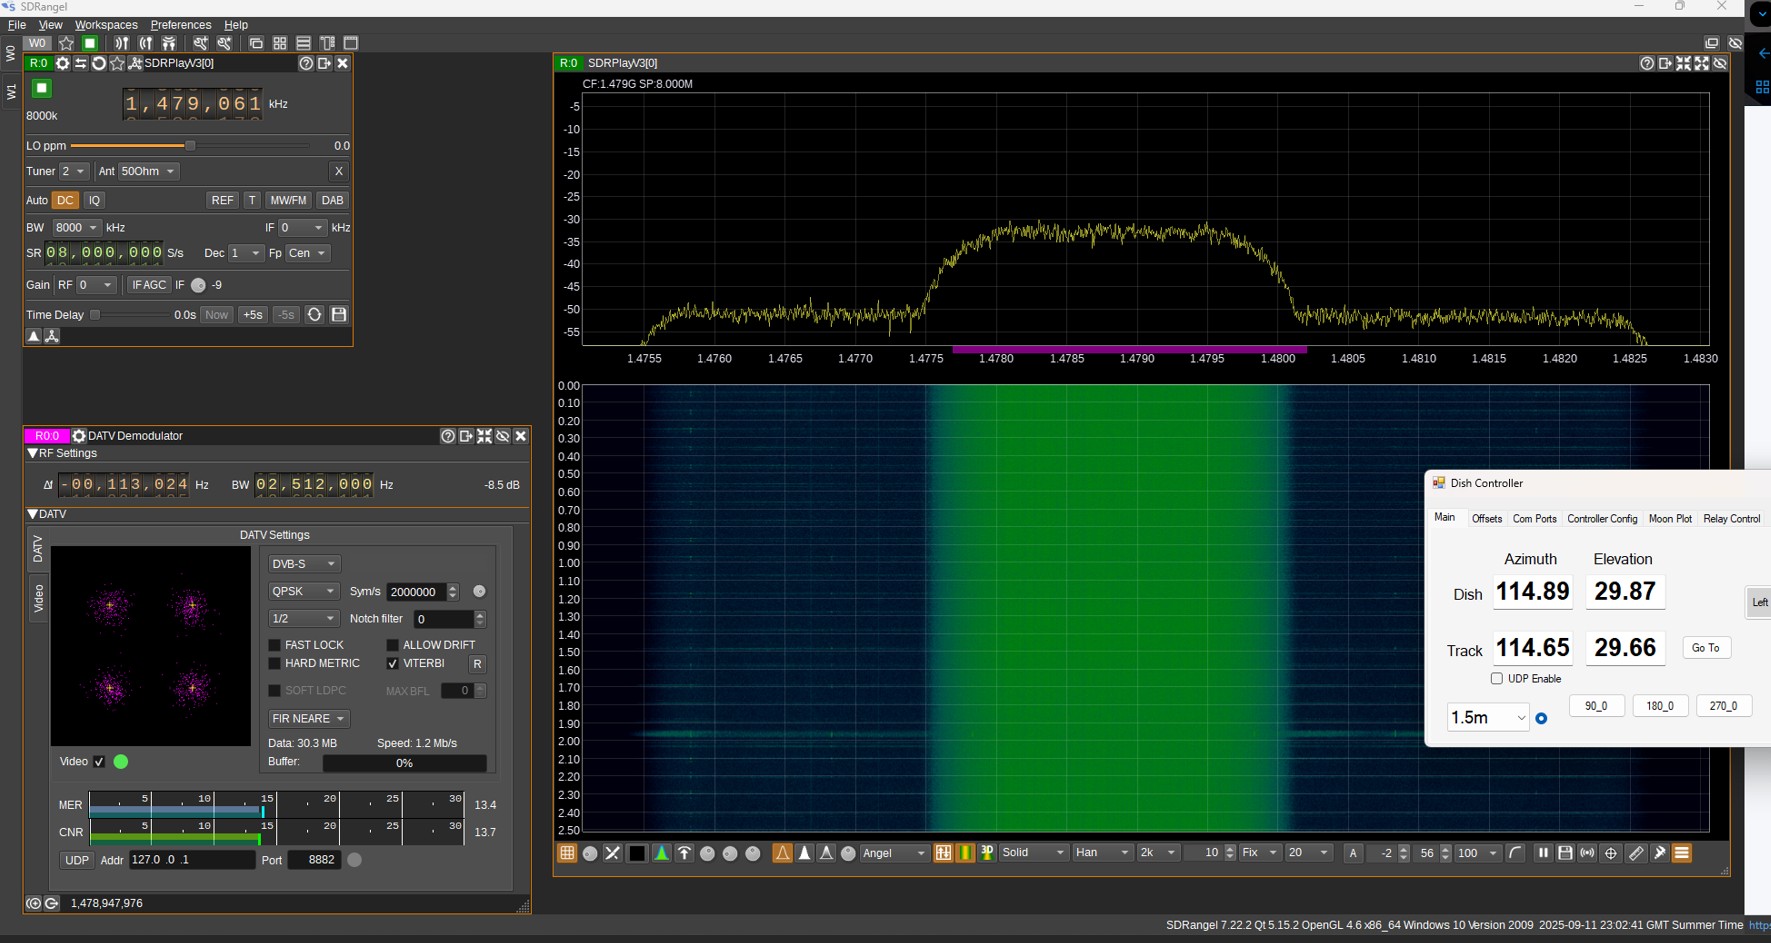Open the Dec decimation dropdown
This screenshot has width=1771, height=943.
point(246,253)
